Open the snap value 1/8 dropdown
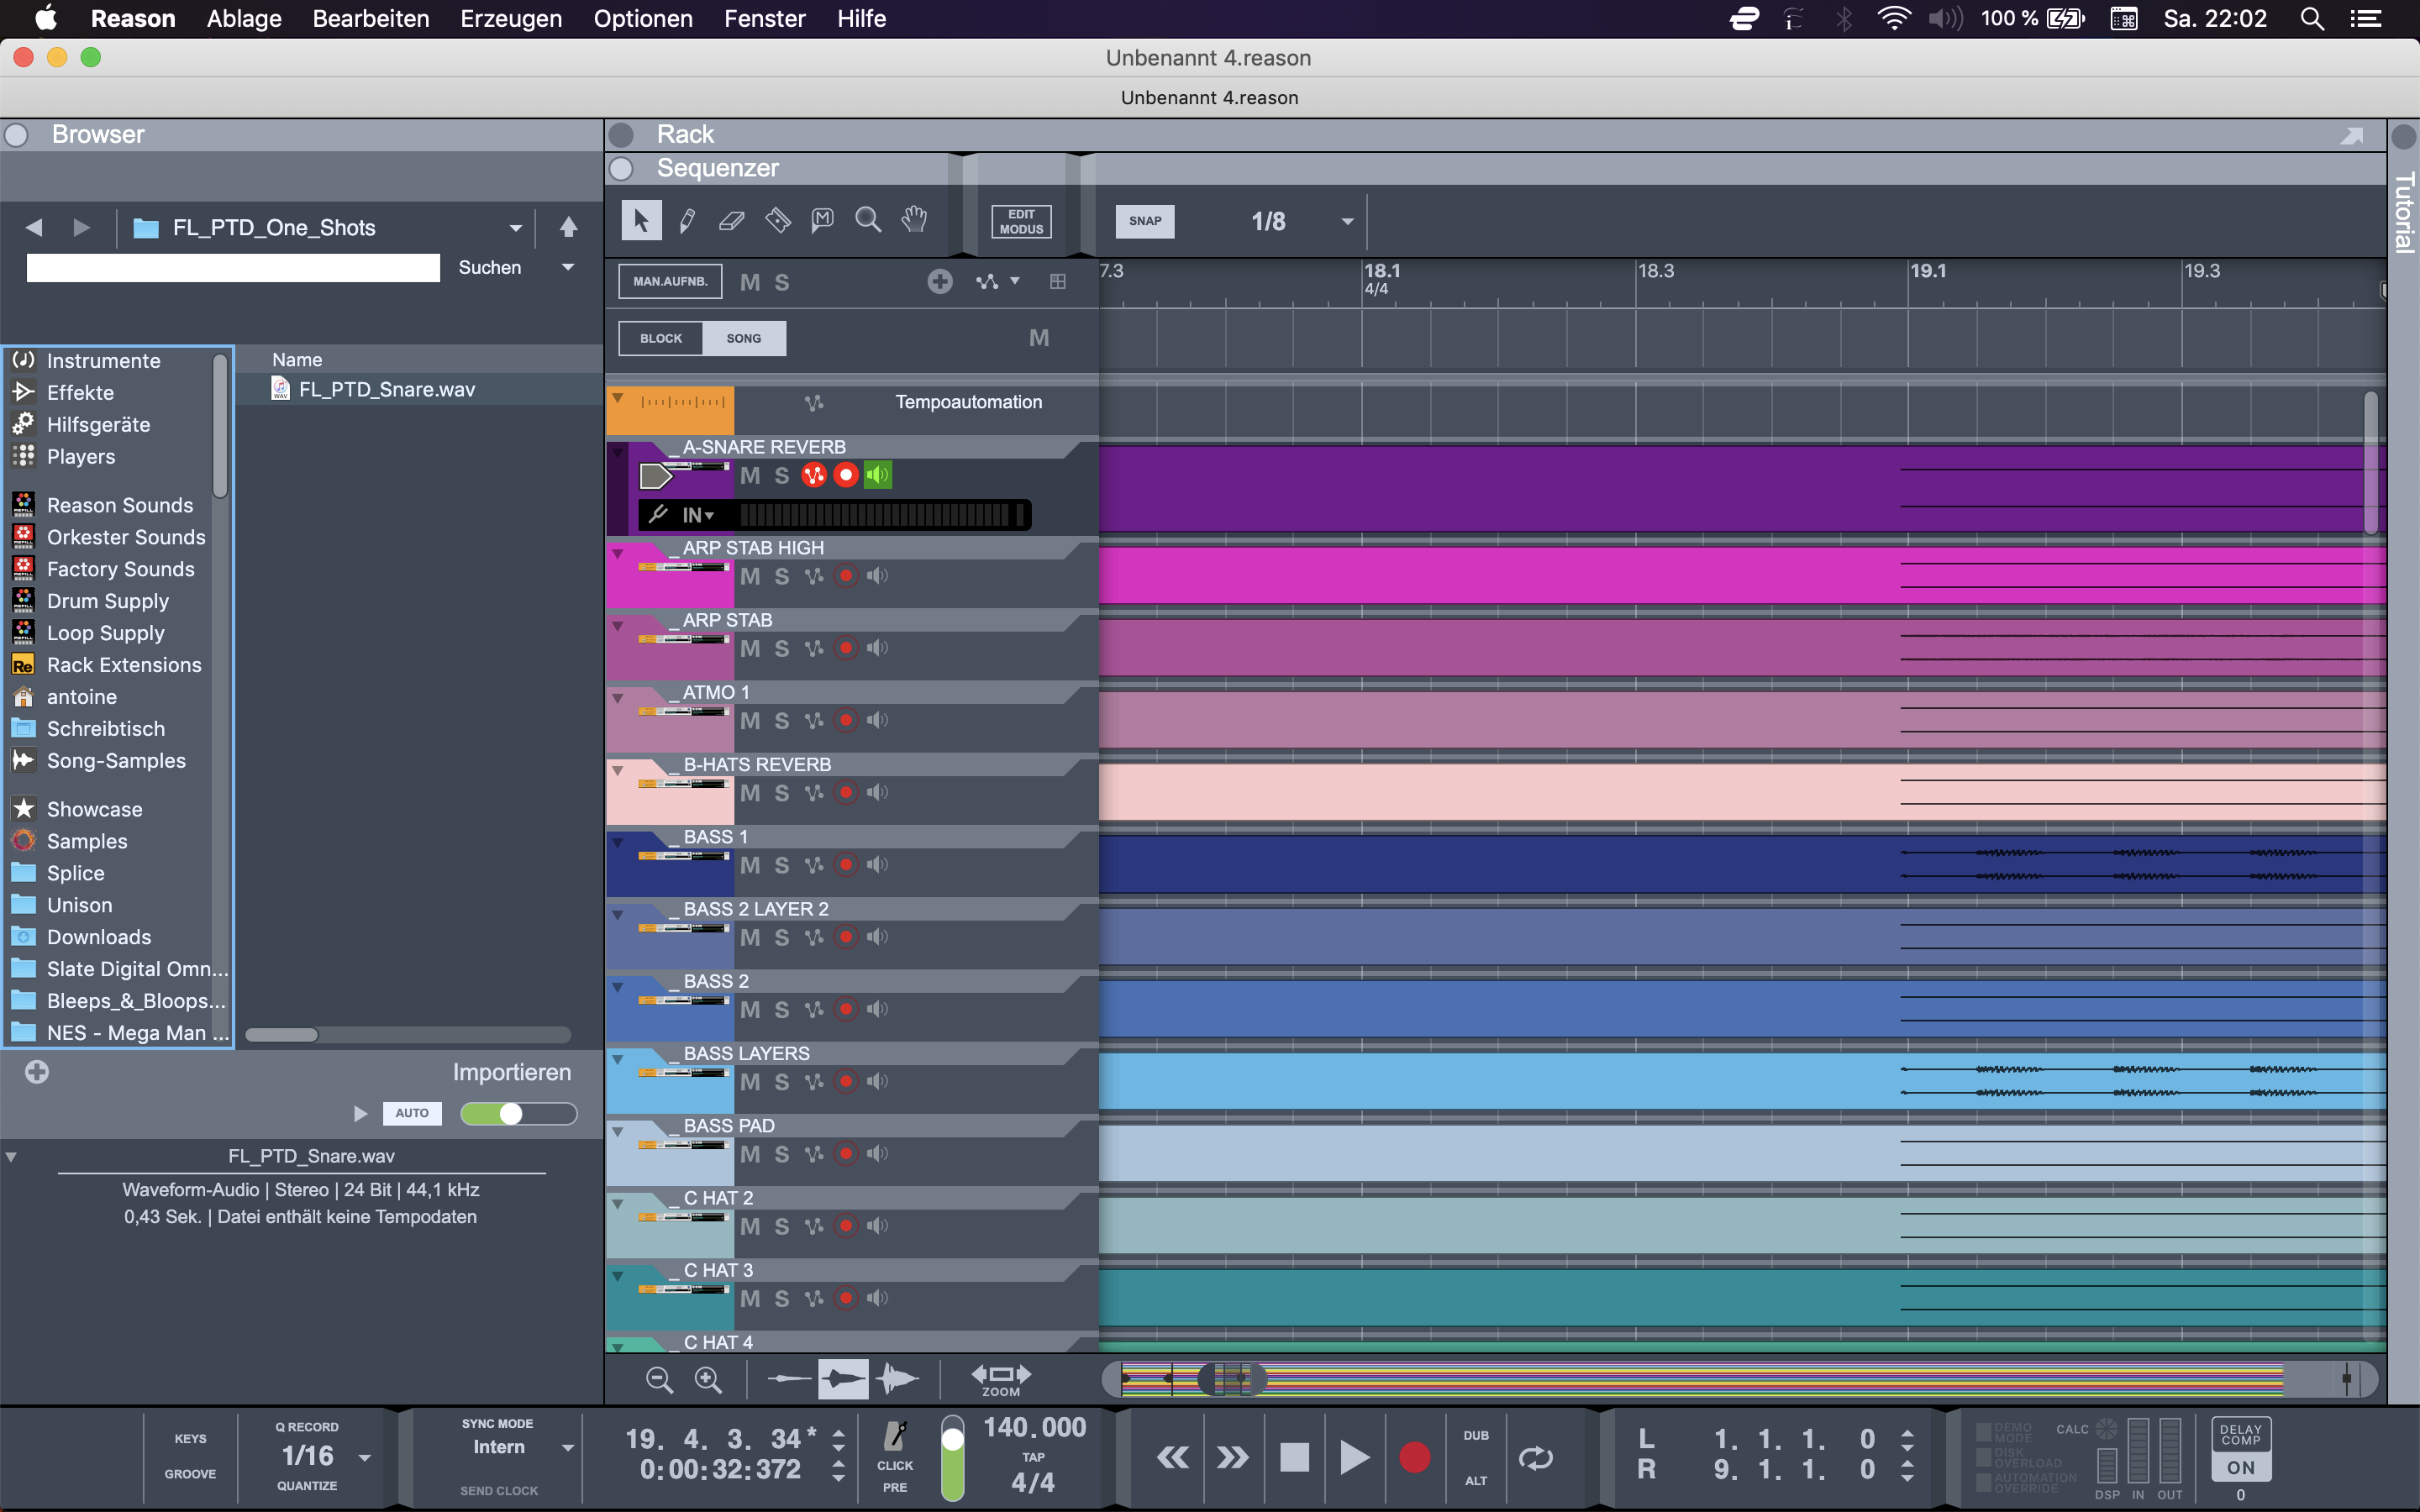2420x1512 pixels. pyautogui.click(x=1347, y=222)
